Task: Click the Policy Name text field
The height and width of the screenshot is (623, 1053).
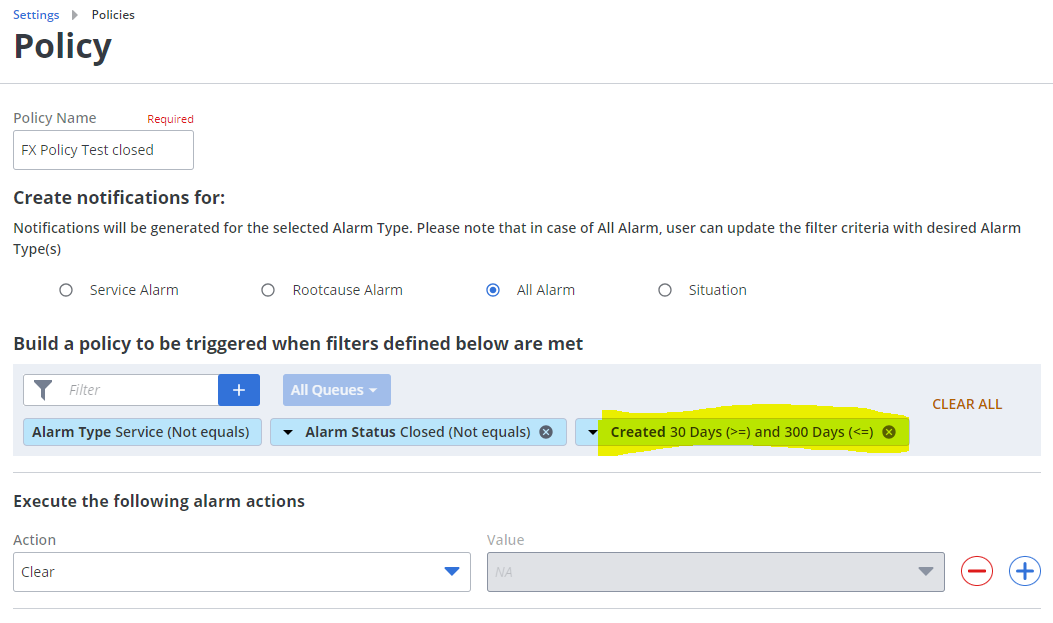Action: pos(103,150)
